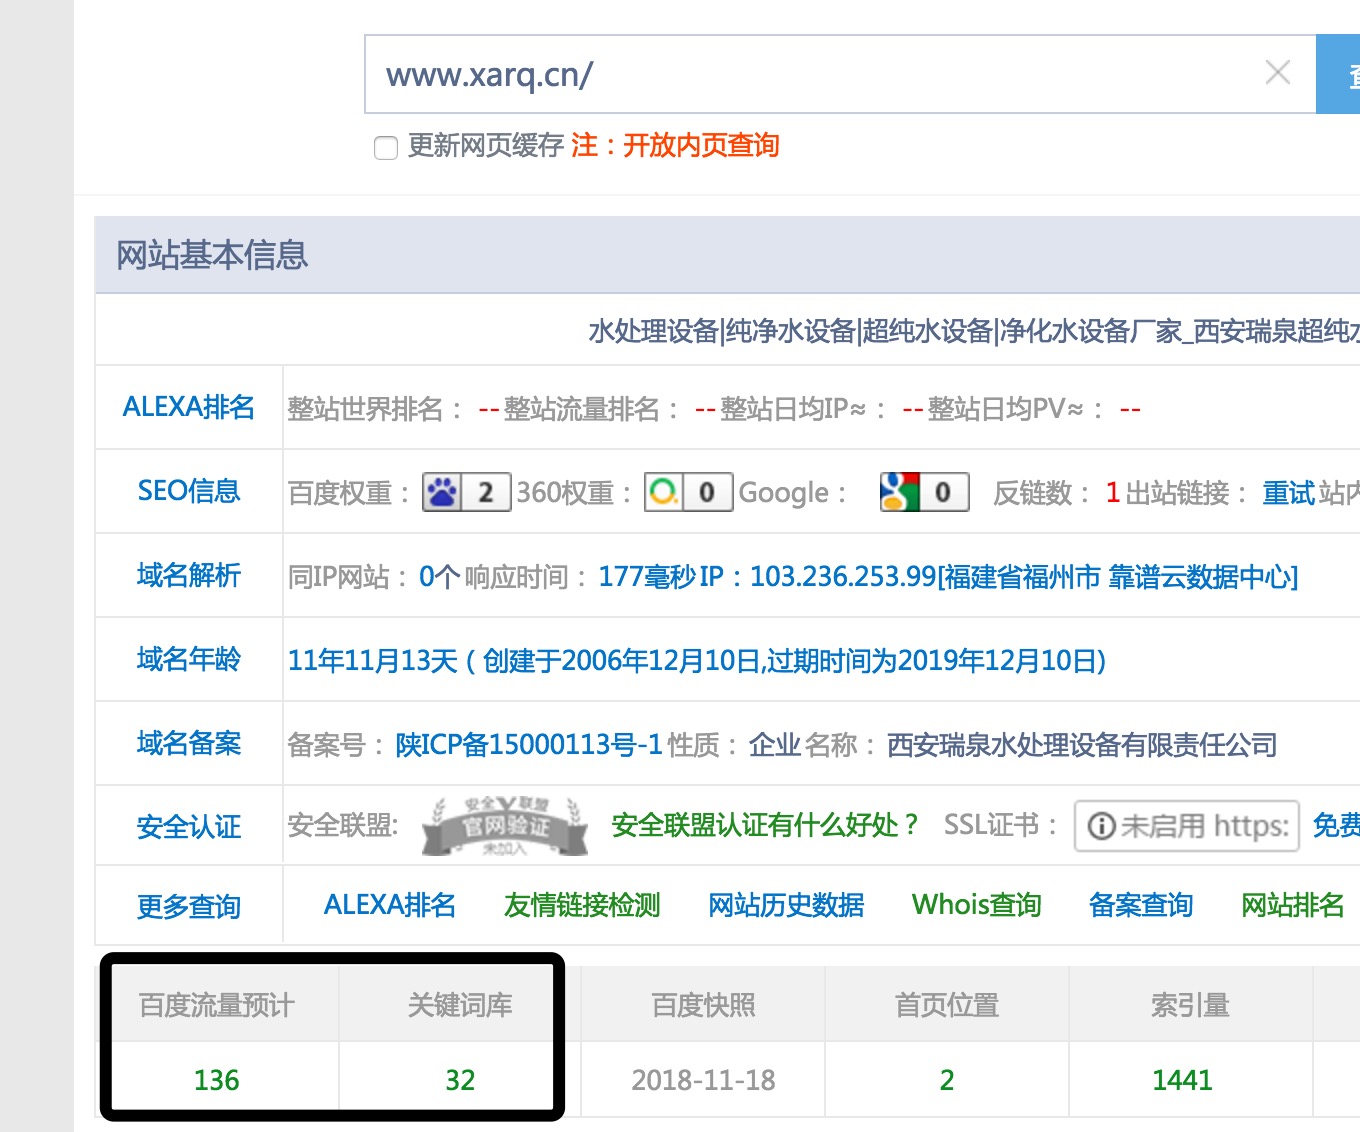Image resolution: width=1360 pixels, height=1132 pixels.
Task: Click the Google PageRank badge icon
Action: 924,492
